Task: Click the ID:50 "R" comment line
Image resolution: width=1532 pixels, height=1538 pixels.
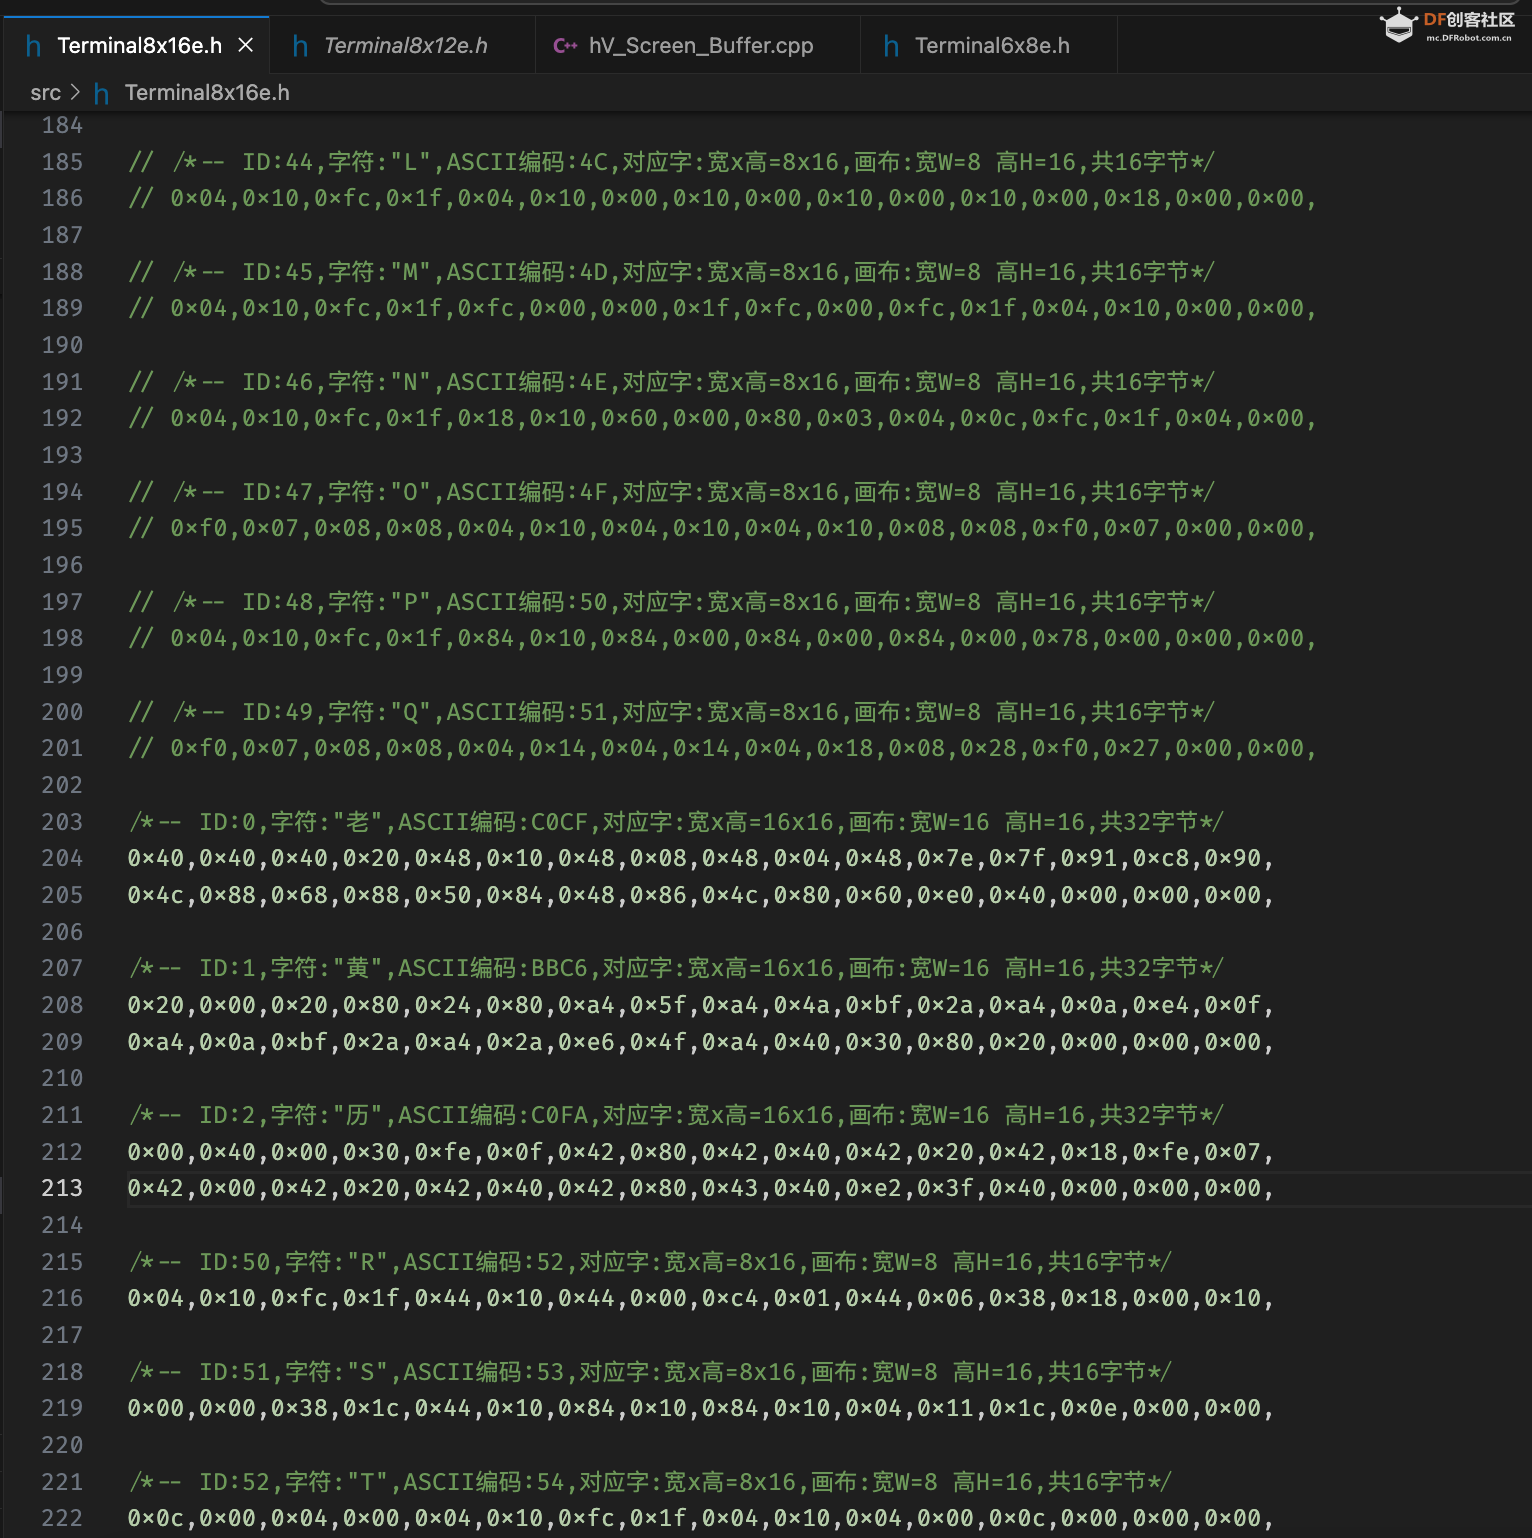Action: point(650,1262)
